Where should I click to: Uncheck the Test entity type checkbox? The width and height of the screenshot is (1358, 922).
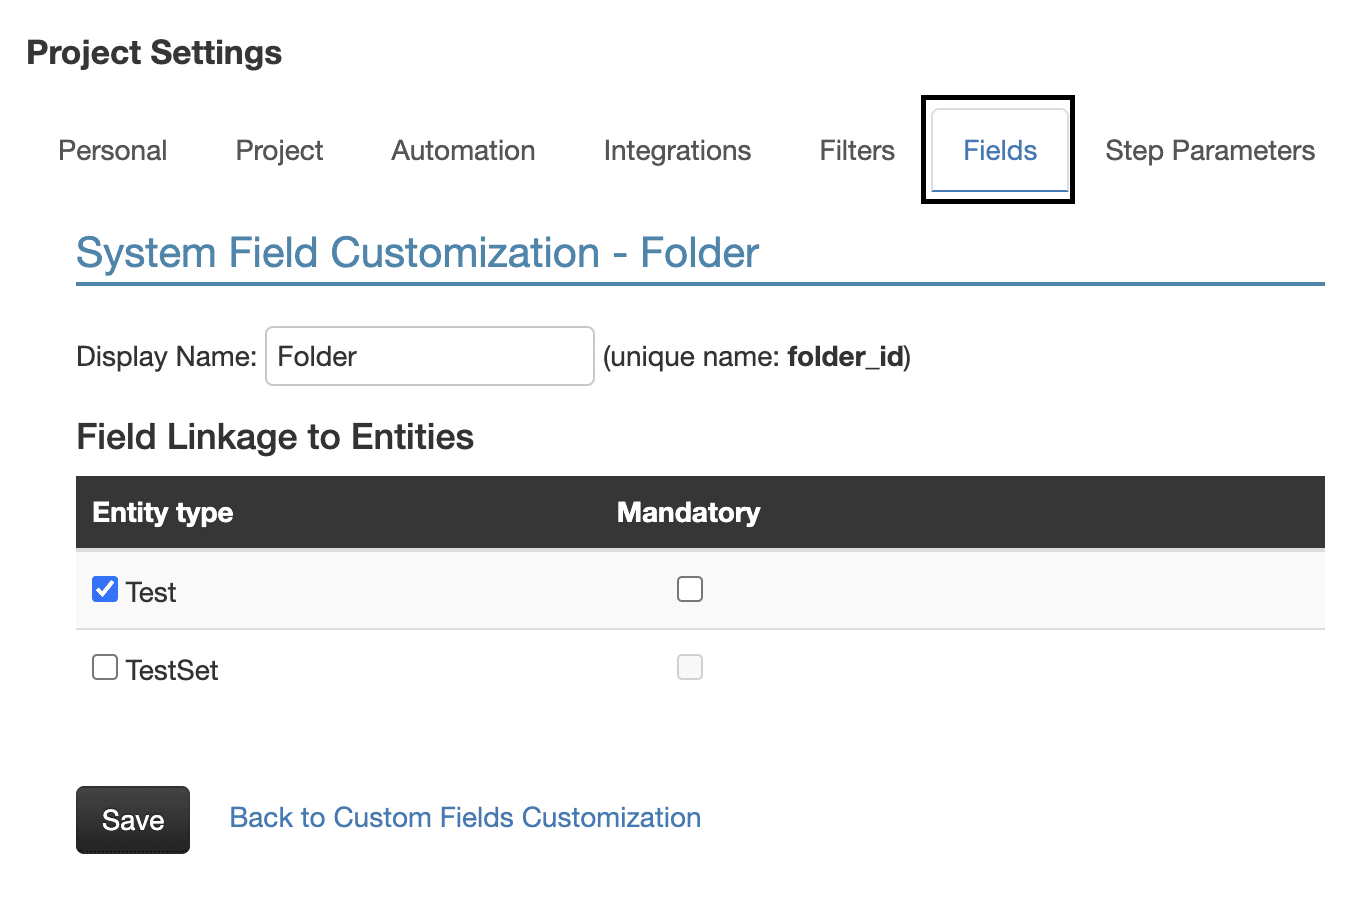(105, 589)
